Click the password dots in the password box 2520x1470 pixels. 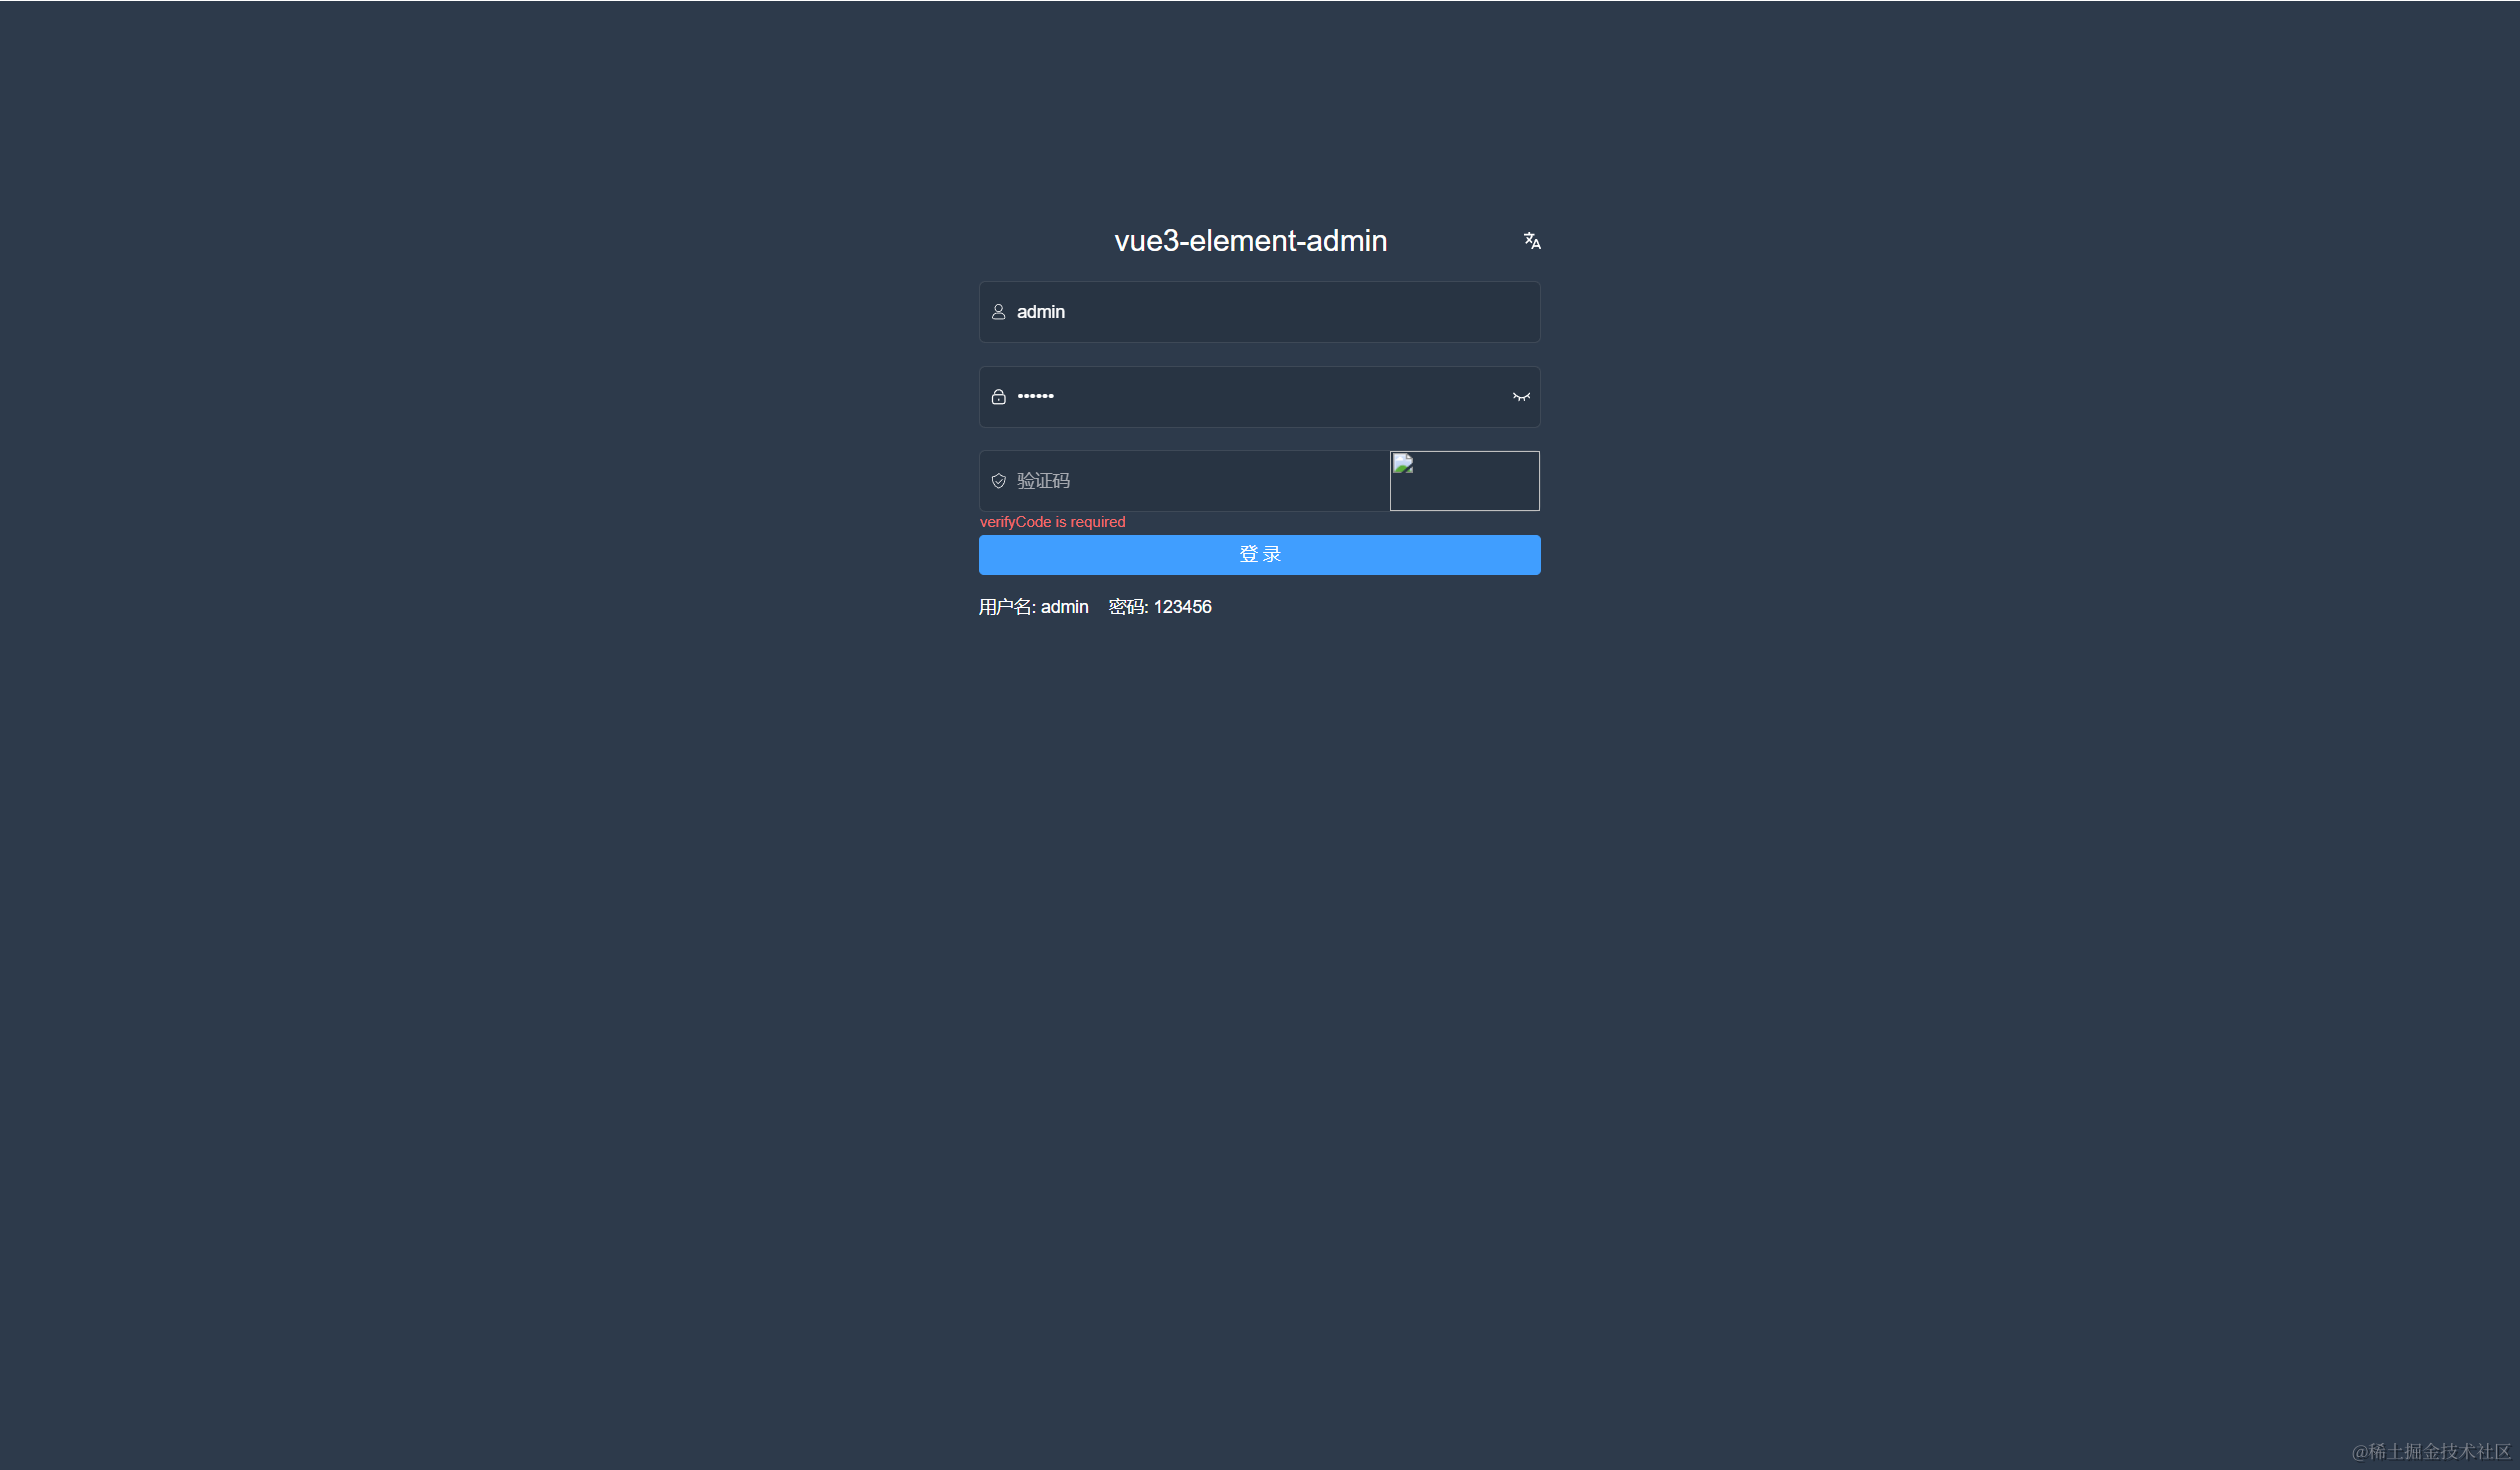point(1035,397)
